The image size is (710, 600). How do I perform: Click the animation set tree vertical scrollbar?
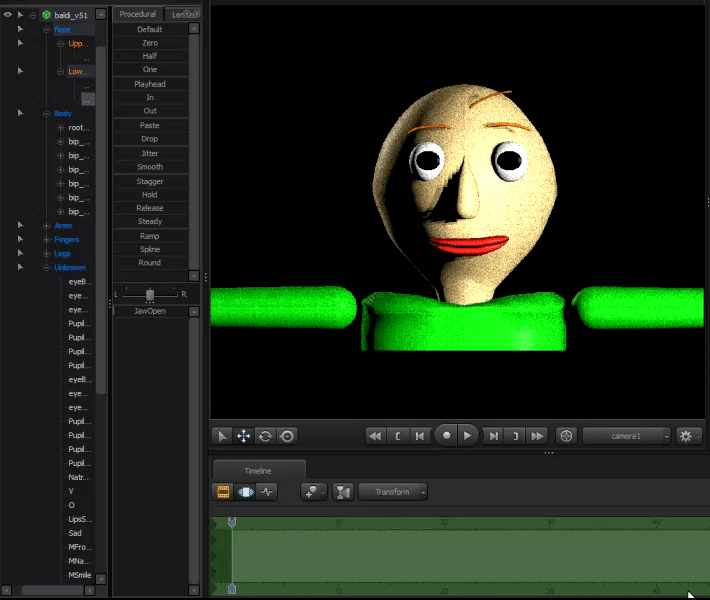click(101, 220)
